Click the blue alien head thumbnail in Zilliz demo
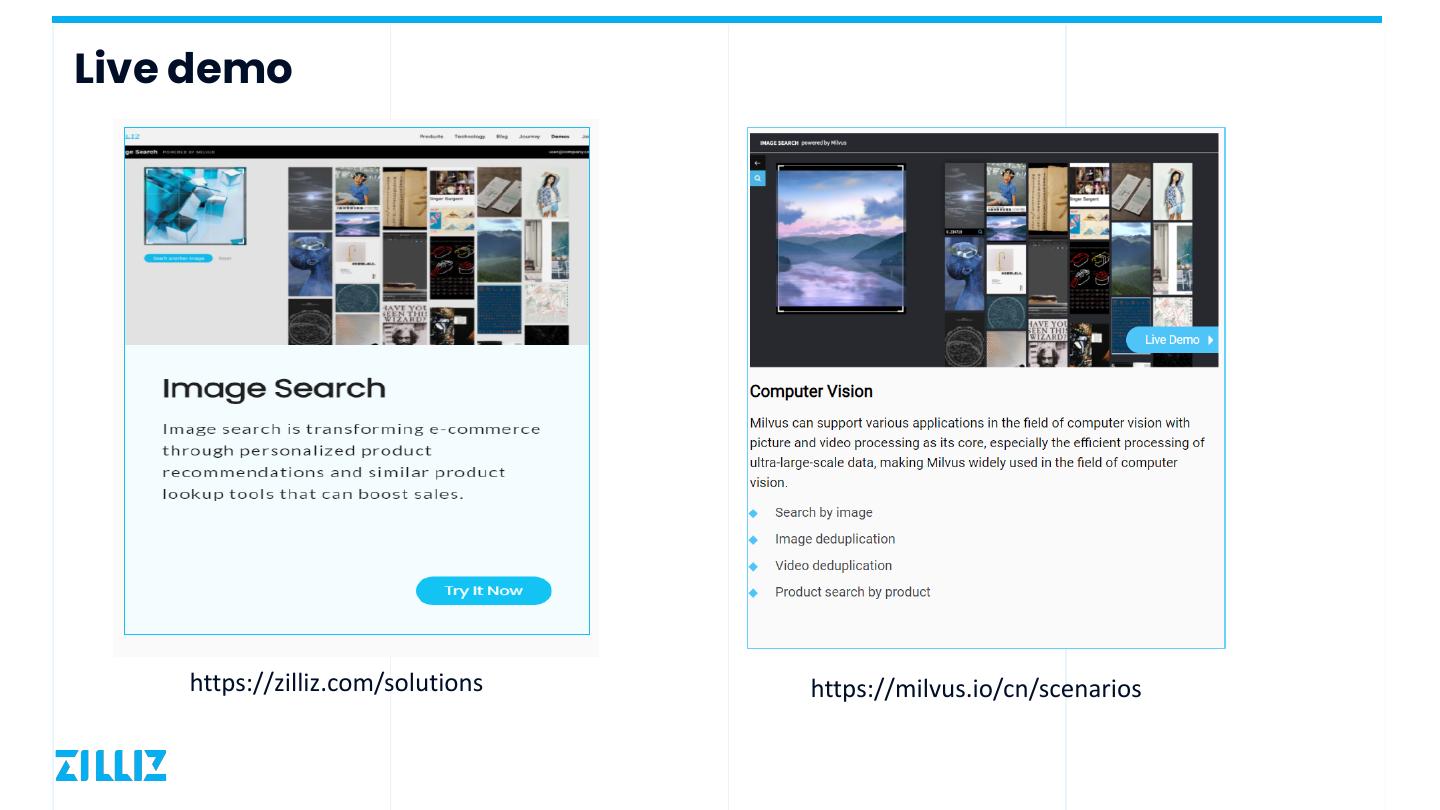The image size is (1440, 810). 310,265
